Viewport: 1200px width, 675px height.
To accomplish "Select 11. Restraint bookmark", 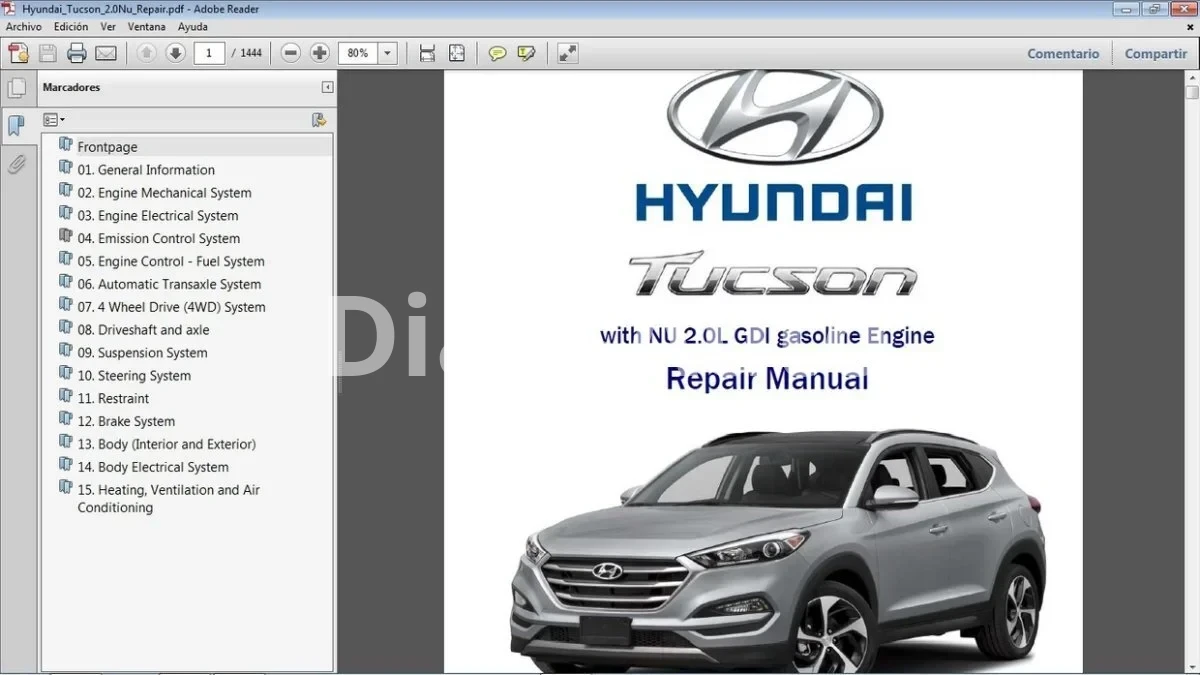I will pyautogui.click(x=113, y=399).
